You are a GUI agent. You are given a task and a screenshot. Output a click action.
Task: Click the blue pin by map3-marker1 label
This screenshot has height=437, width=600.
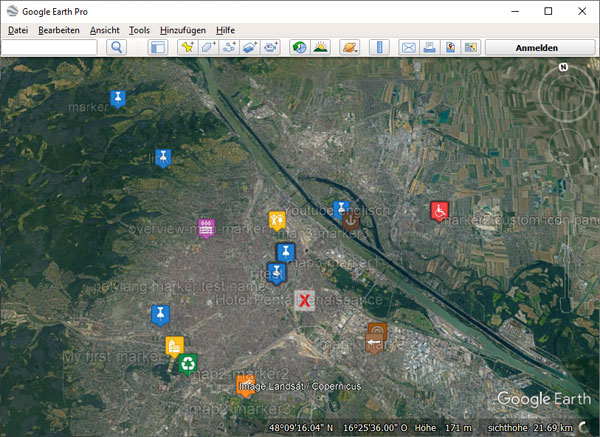click(x=285, y=253)
